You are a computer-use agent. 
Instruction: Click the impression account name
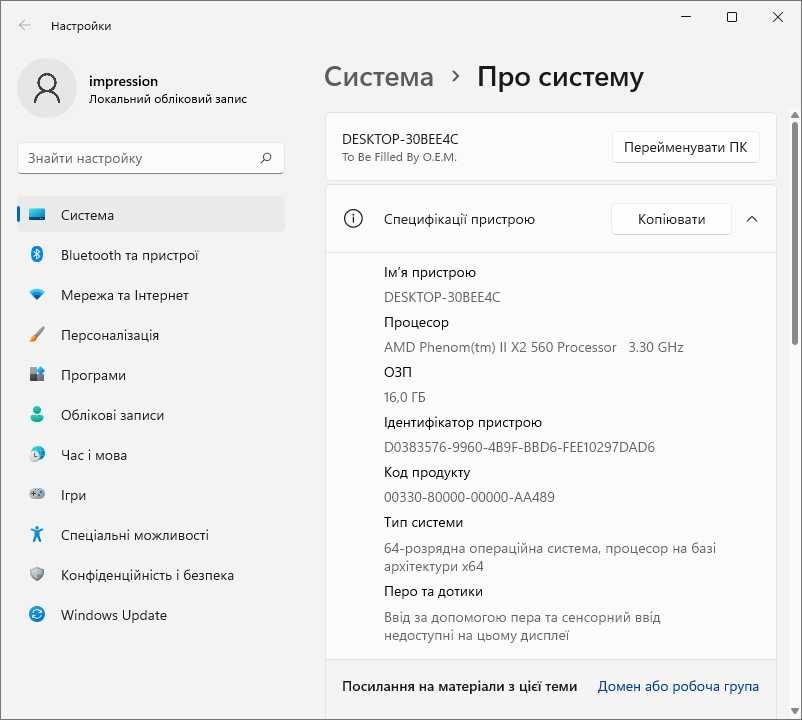coord(123,81)
